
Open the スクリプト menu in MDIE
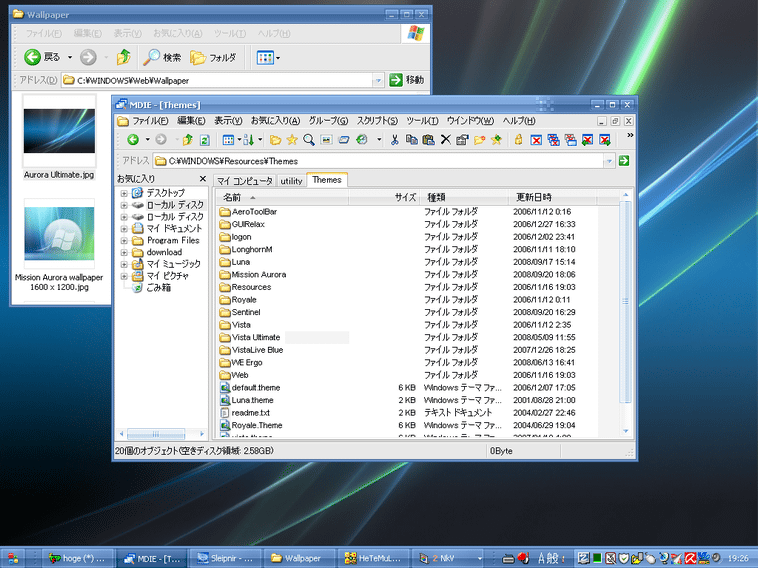378,121
